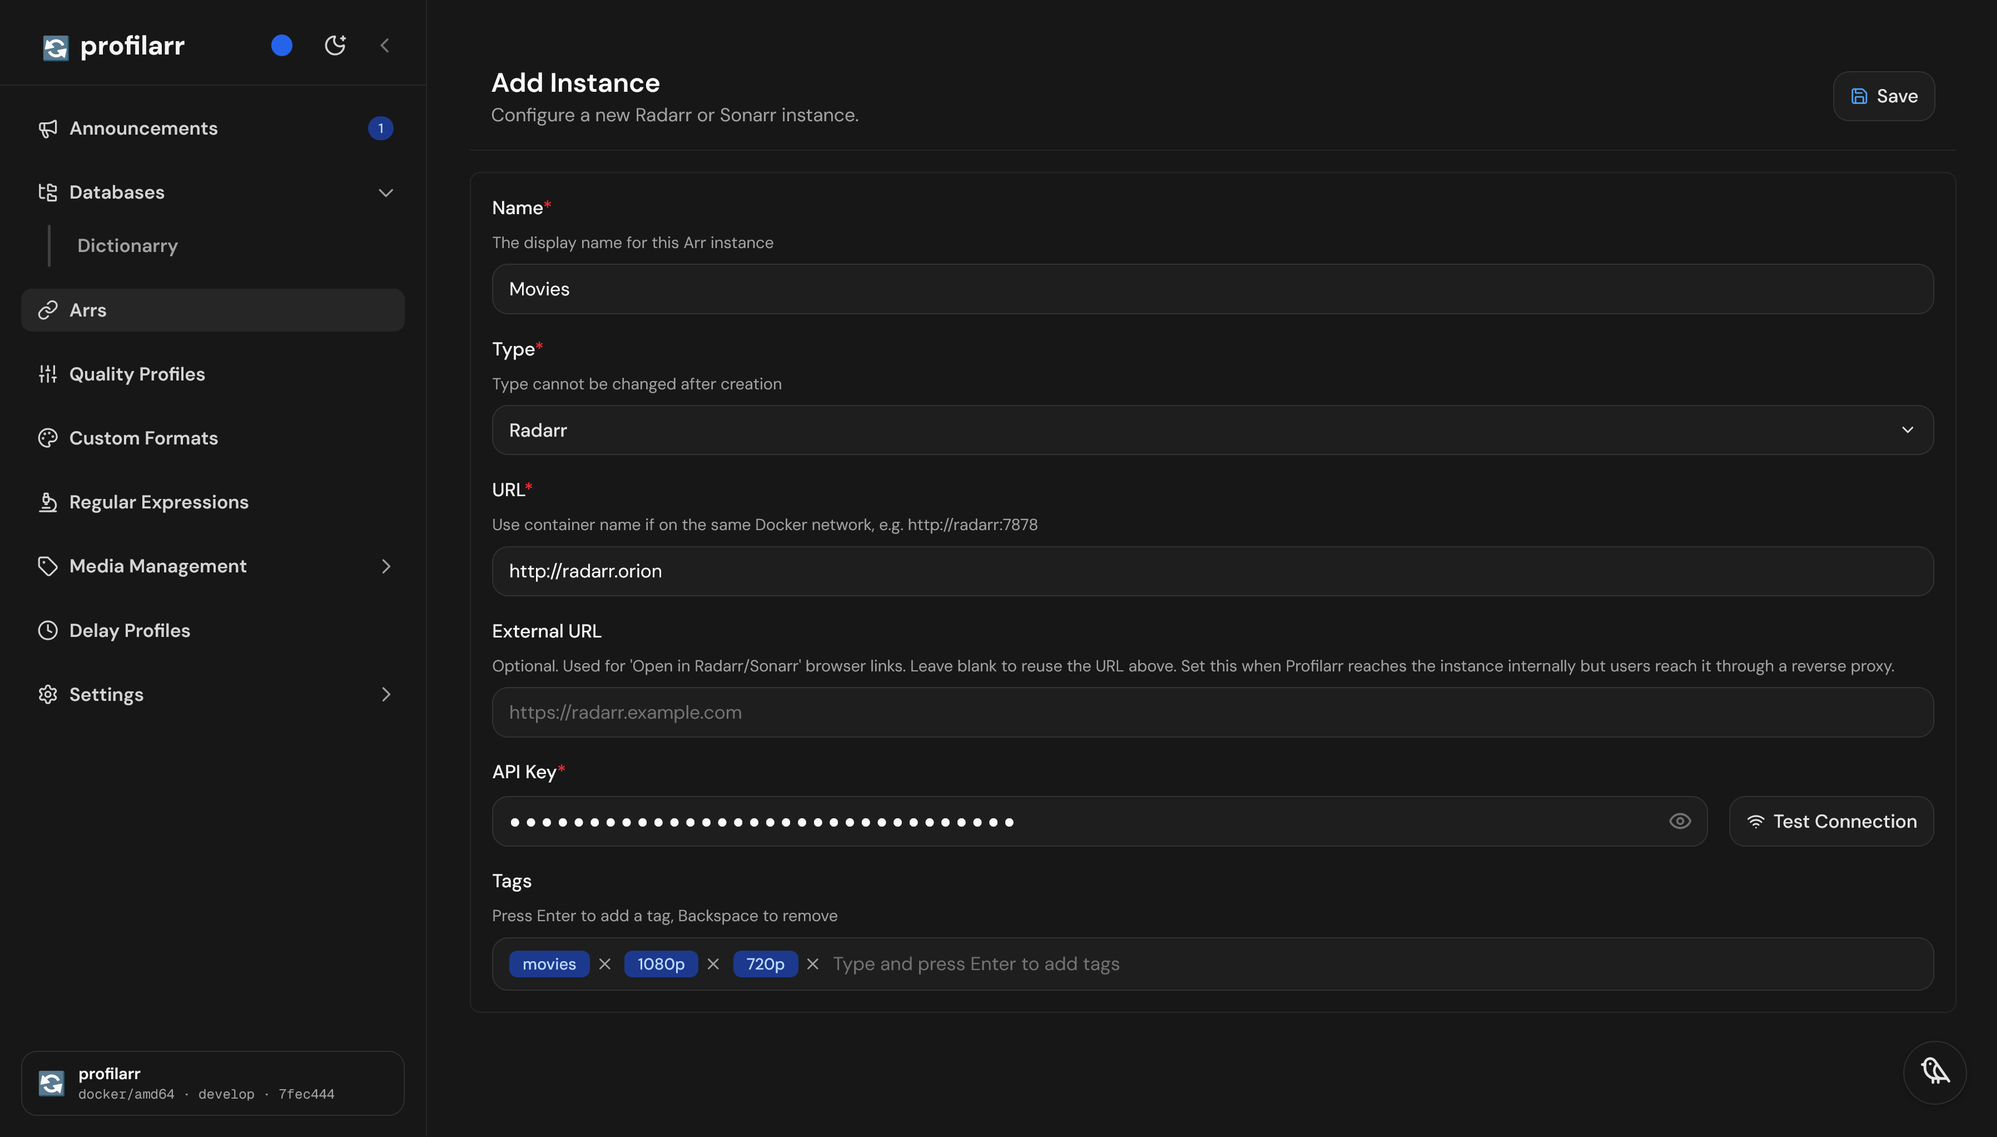This screenshot has width=1997, height=1137.
Task: Select the Dictionarry database entry
Action: (127, 246)
